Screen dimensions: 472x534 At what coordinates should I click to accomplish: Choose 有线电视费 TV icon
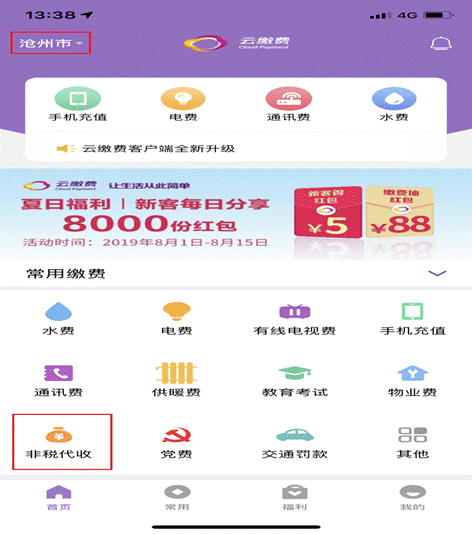(x=295, y=319)
